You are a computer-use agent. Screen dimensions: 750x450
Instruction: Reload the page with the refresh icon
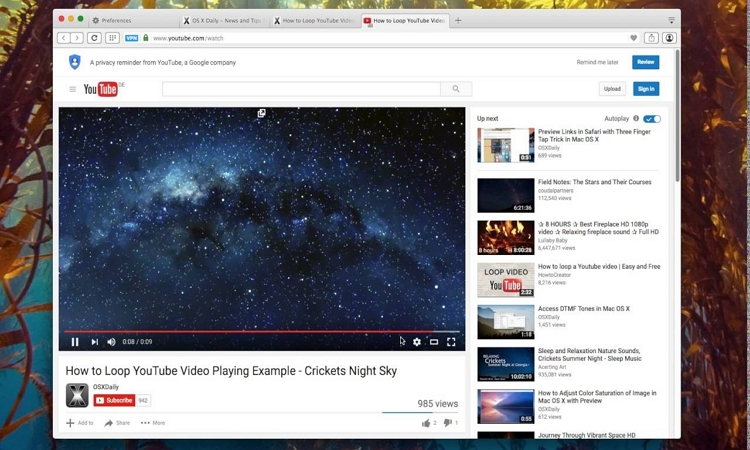94,38
